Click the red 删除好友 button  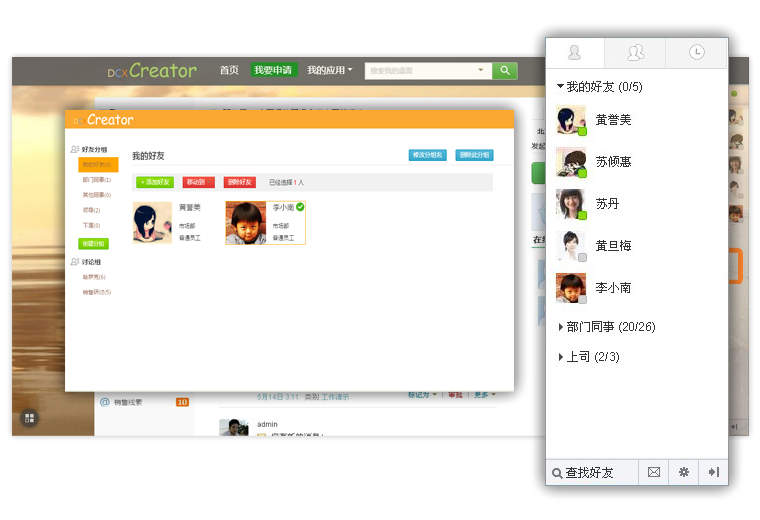click(239, 183)
